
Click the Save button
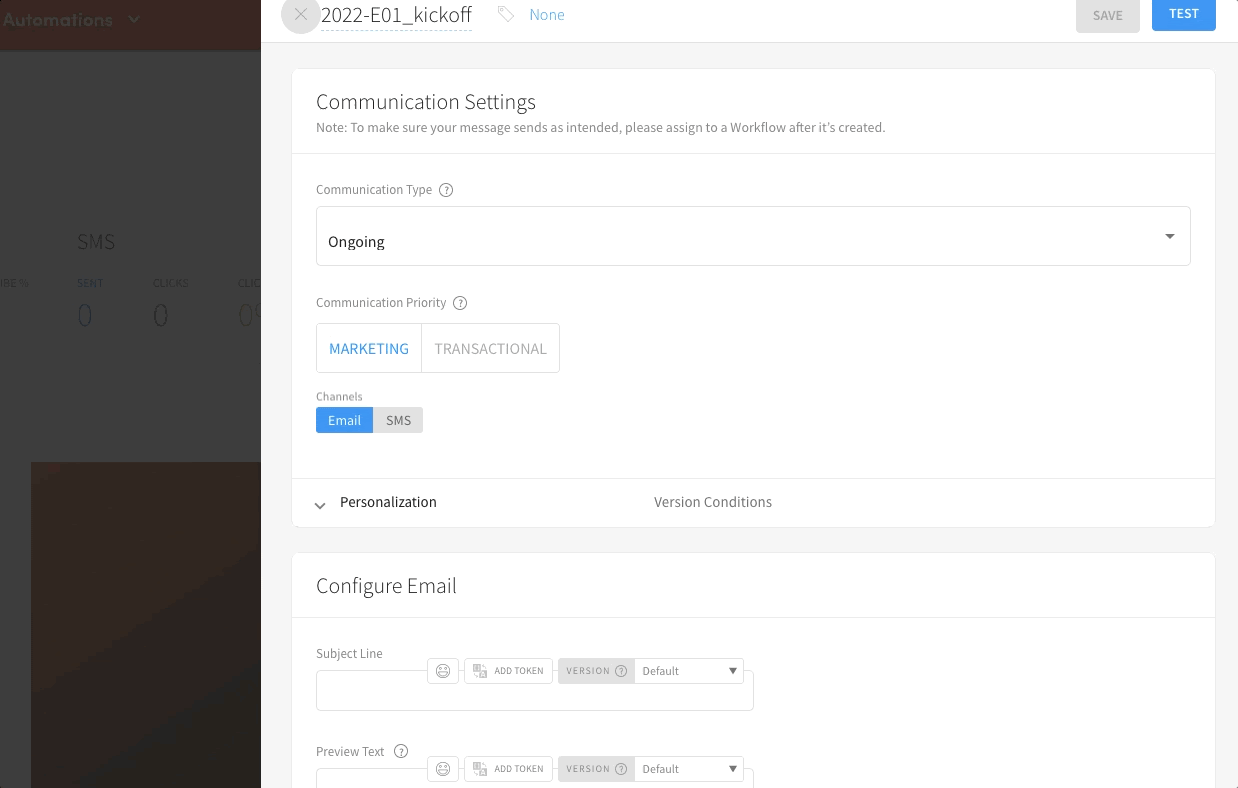(1107, 15)
